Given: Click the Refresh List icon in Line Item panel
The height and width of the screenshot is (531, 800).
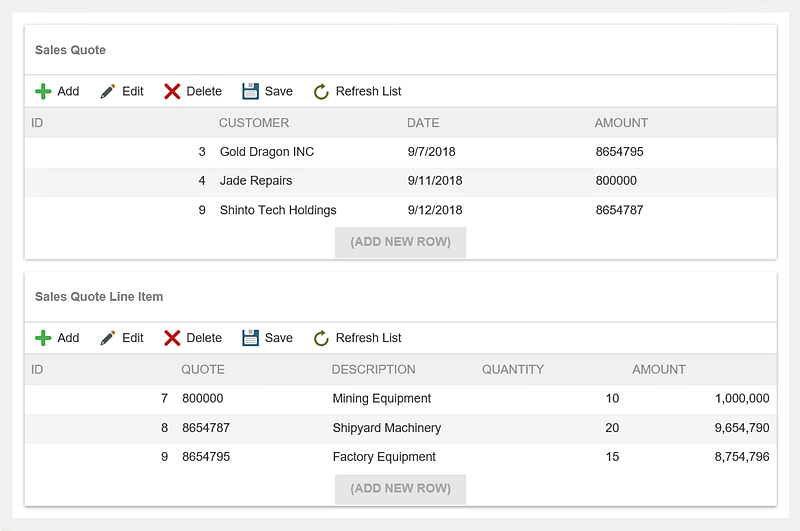Looking at the screenshot, I should (x=321, y=338).
